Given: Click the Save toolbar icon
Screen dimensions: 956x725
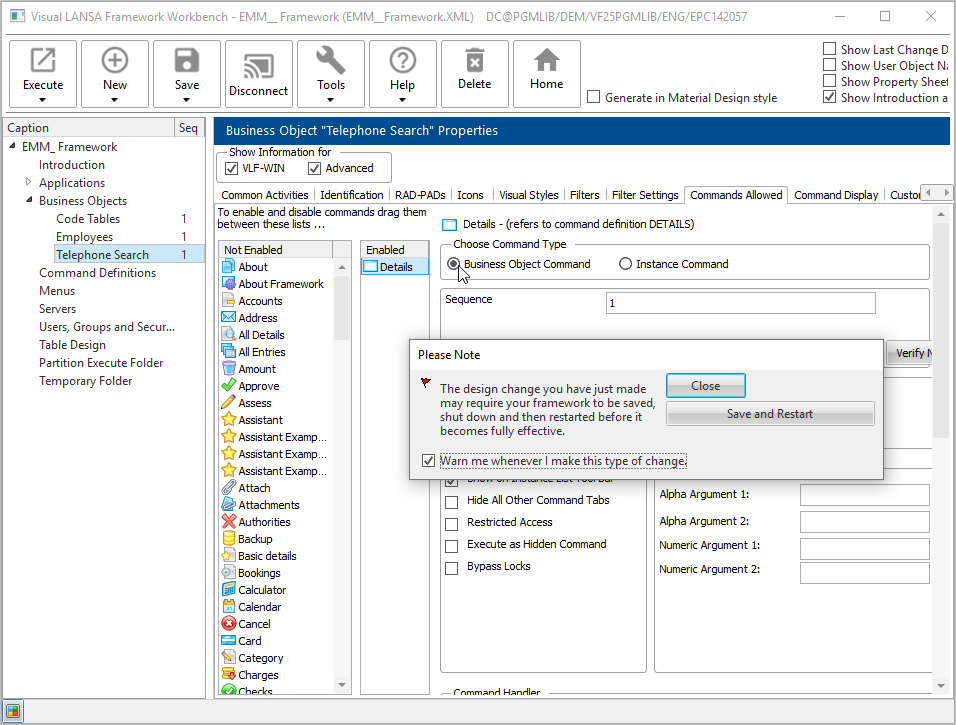Looking at the screenshot, I should (x=187, y=62).
